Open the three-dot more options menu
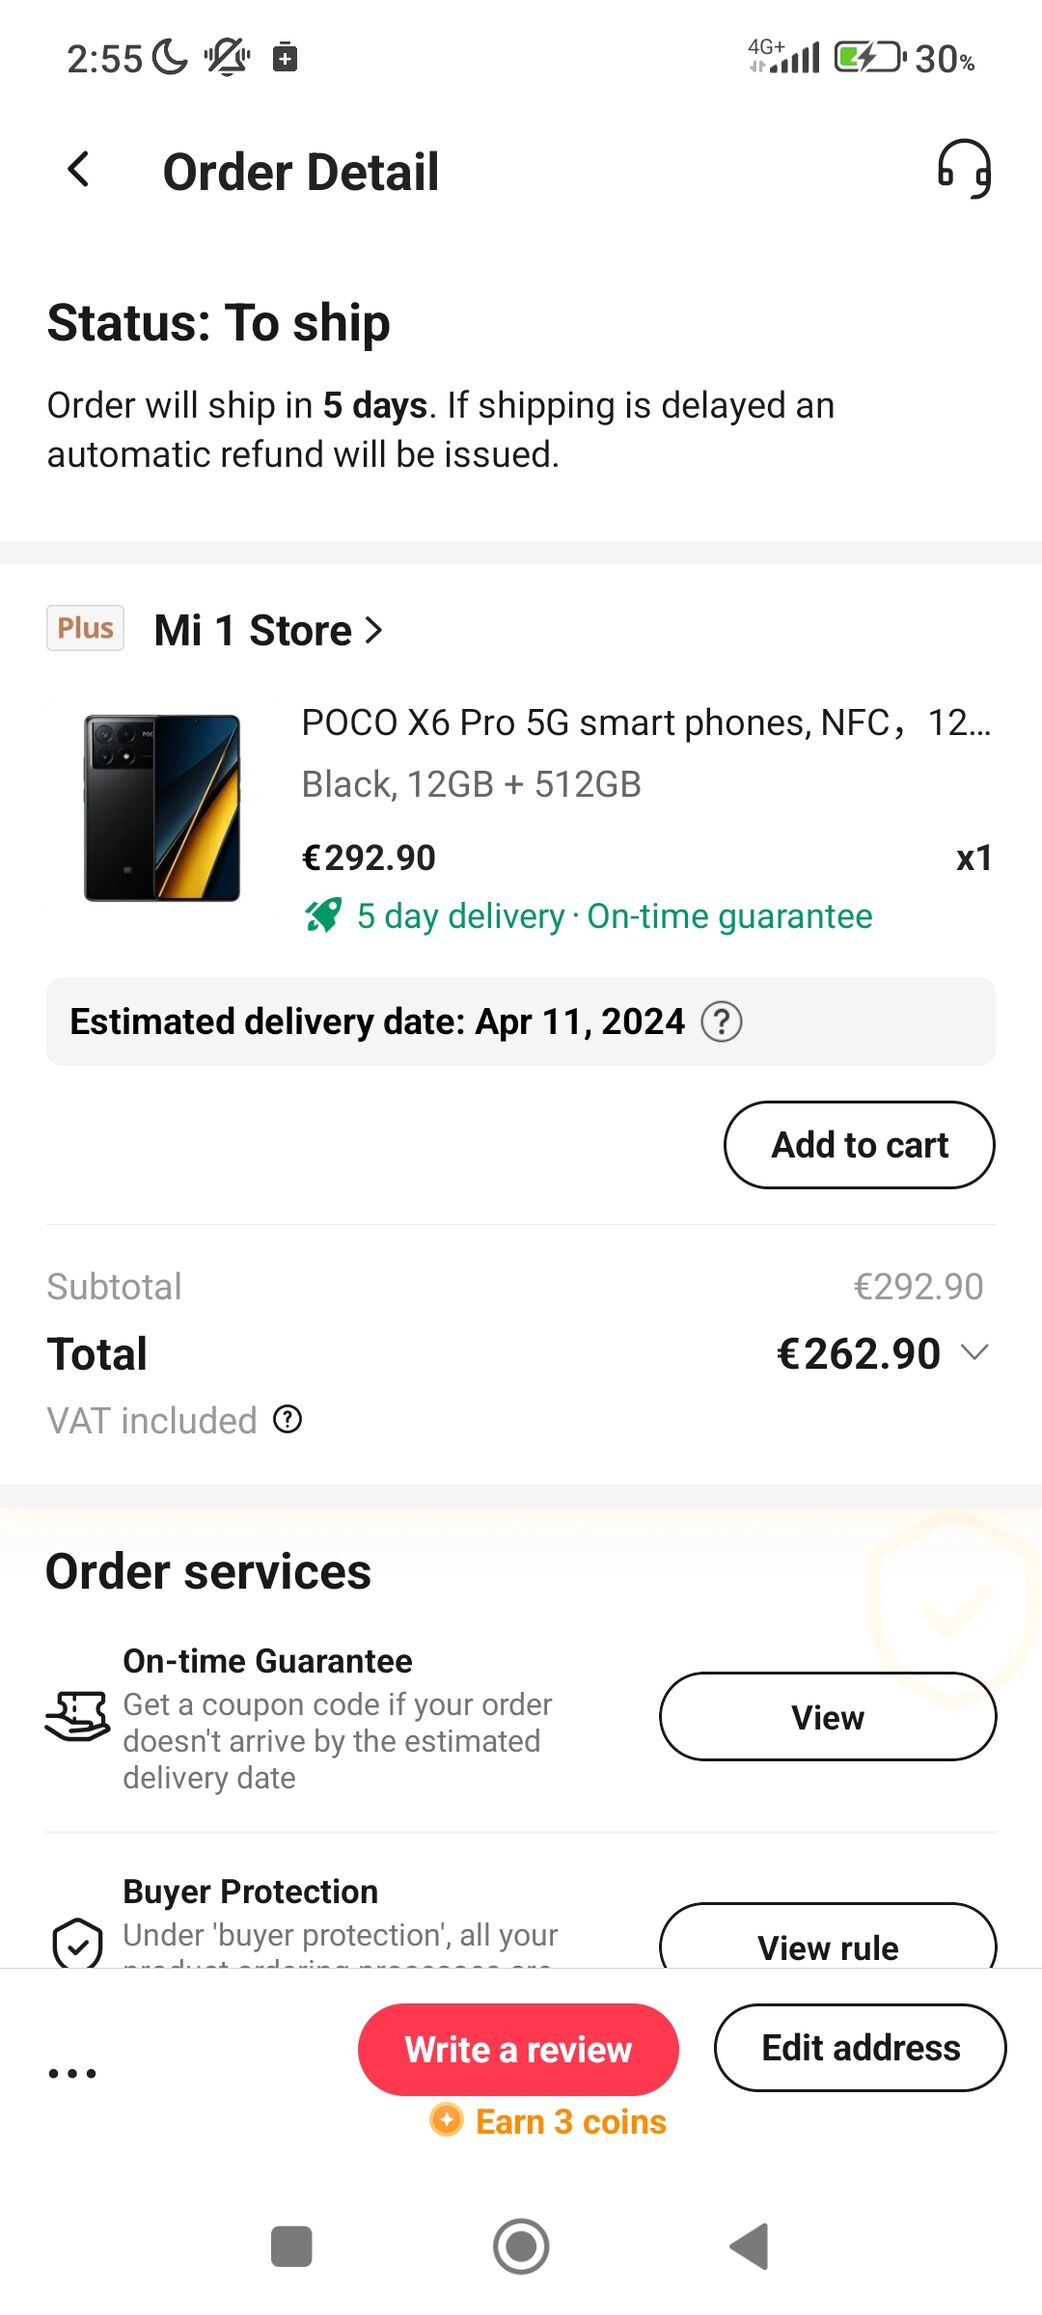This screenshot has height=2315, width=1042. (73, 2073)
